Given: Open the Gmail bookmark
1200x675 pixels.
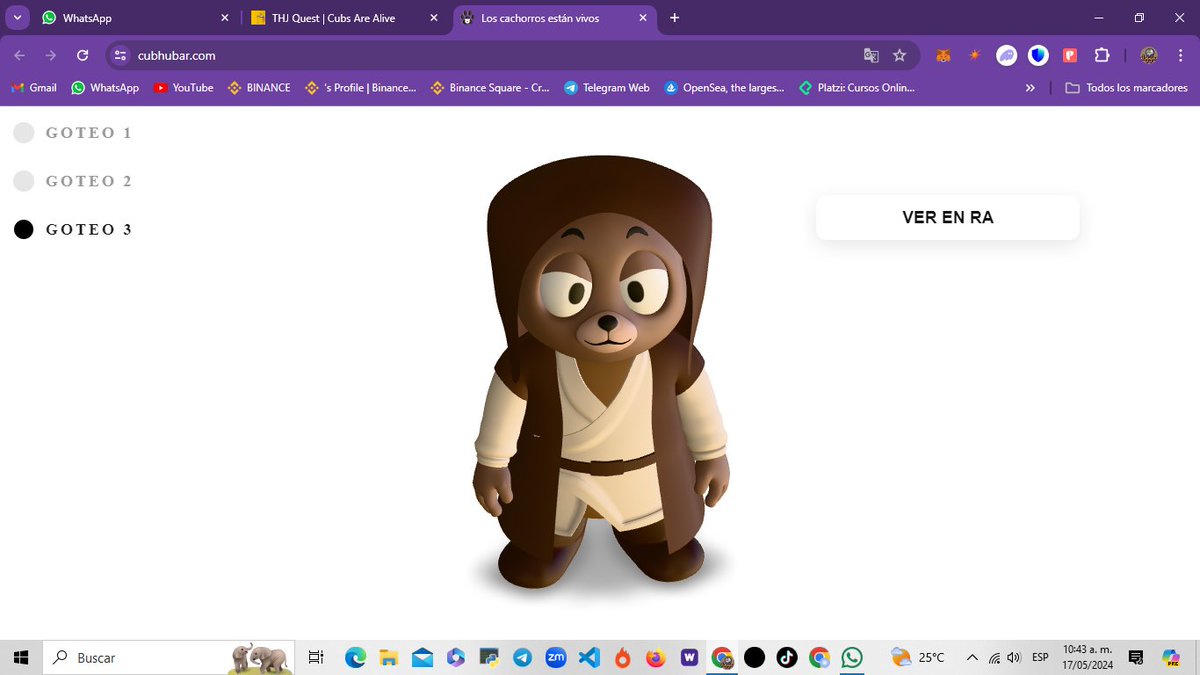Looking at the screenshot, I should (x=34, y=88).
